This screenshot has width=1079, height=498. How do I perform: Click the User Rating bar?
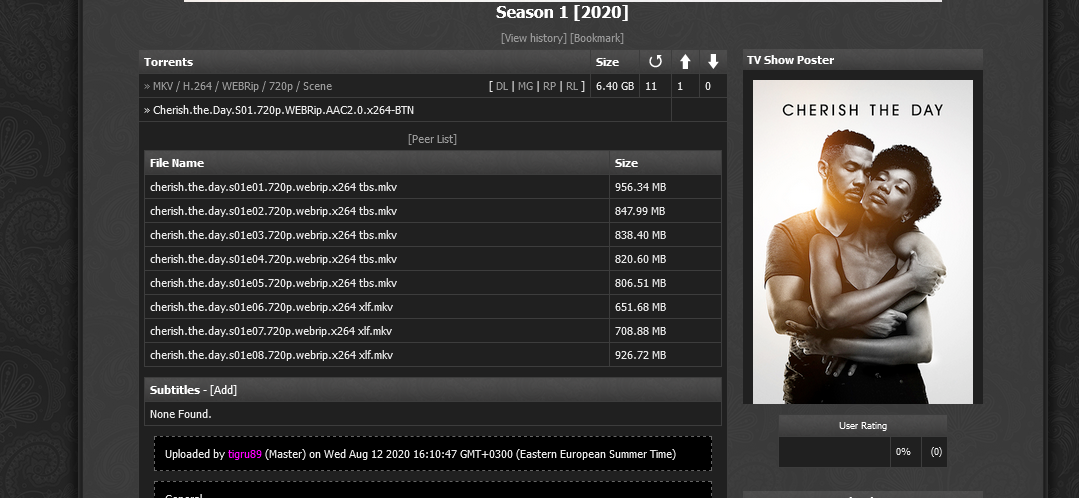pos(834,452)
